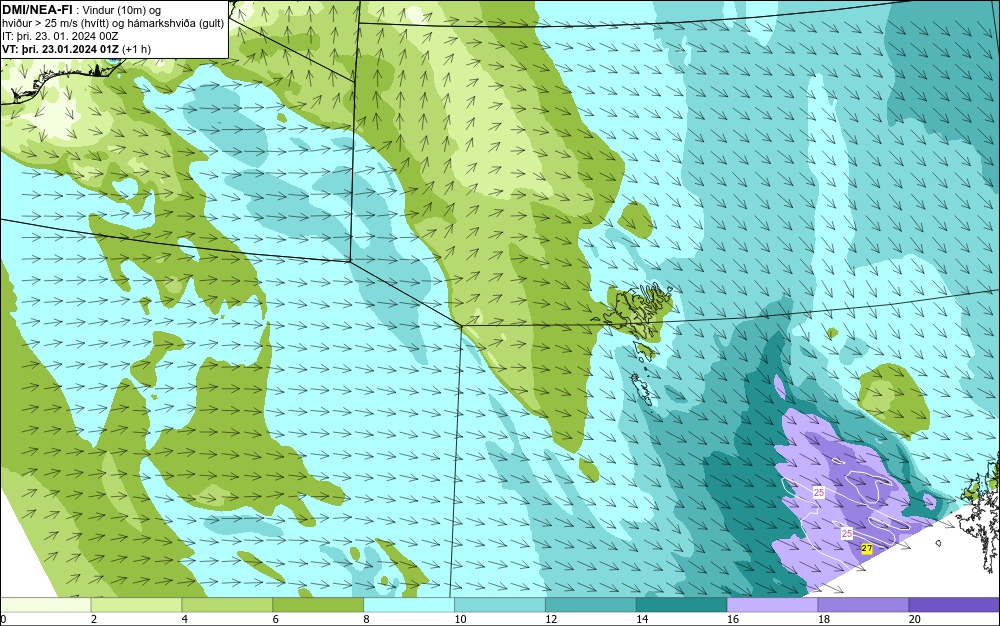This screenshot has width=1000, height=626.
Task: Click the legend scale number '10'
Action: pos(460,619)
